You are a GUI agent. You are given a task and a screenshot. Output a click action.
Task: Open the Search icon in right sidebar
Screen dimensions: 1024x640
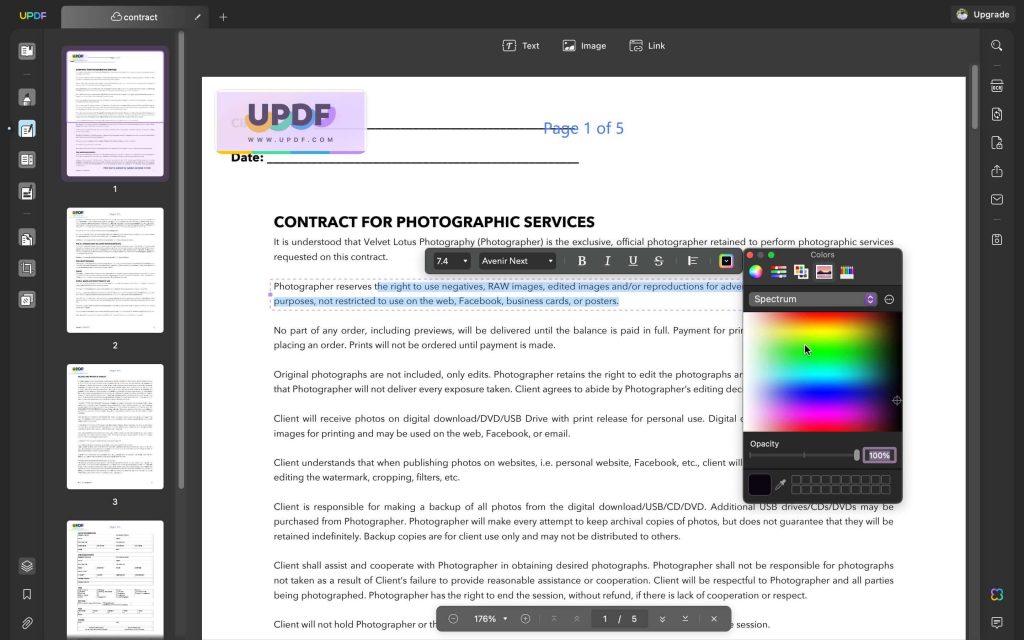point(997,46)
